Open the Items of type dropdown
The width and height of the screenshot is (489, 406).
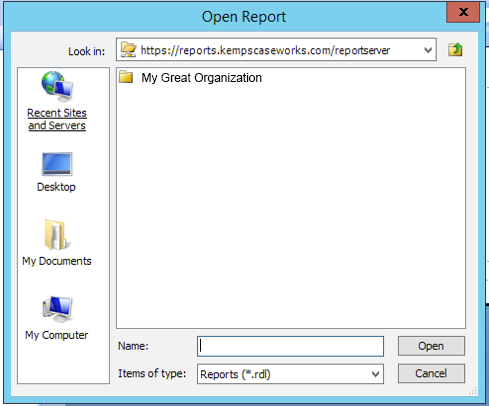point(375,374)
